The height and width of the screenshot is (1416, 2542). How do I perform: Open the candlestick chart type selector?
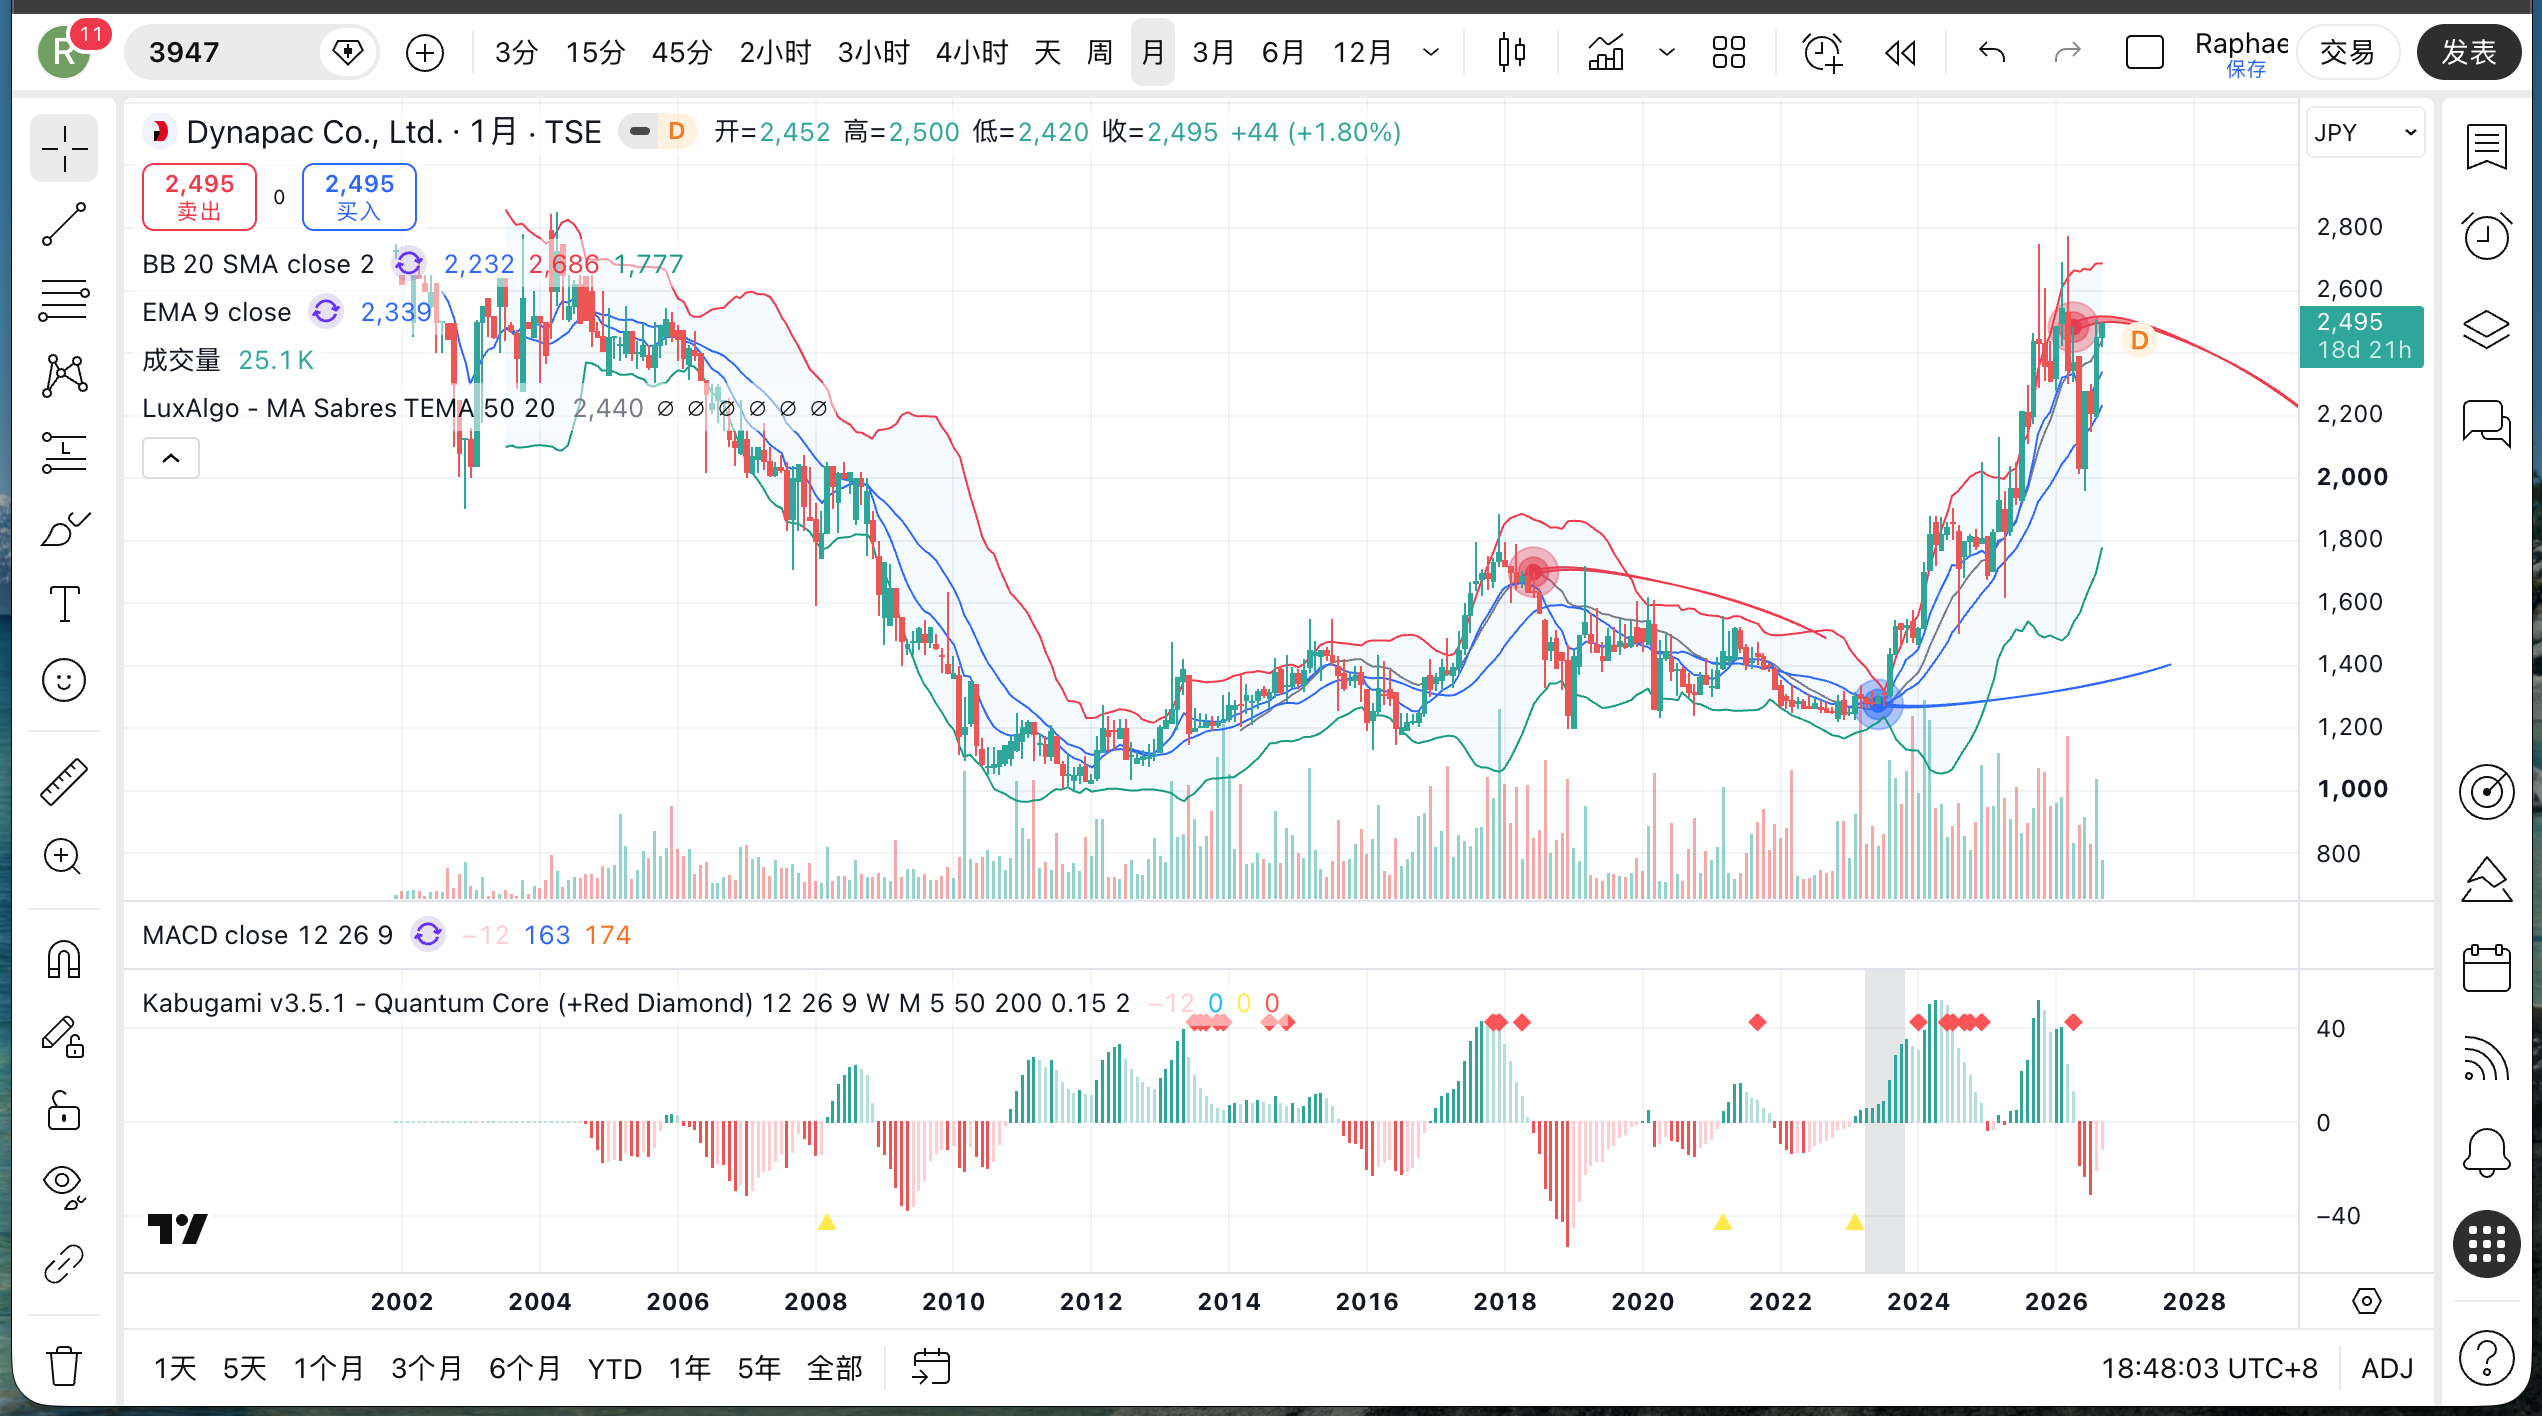(1511, 52)
